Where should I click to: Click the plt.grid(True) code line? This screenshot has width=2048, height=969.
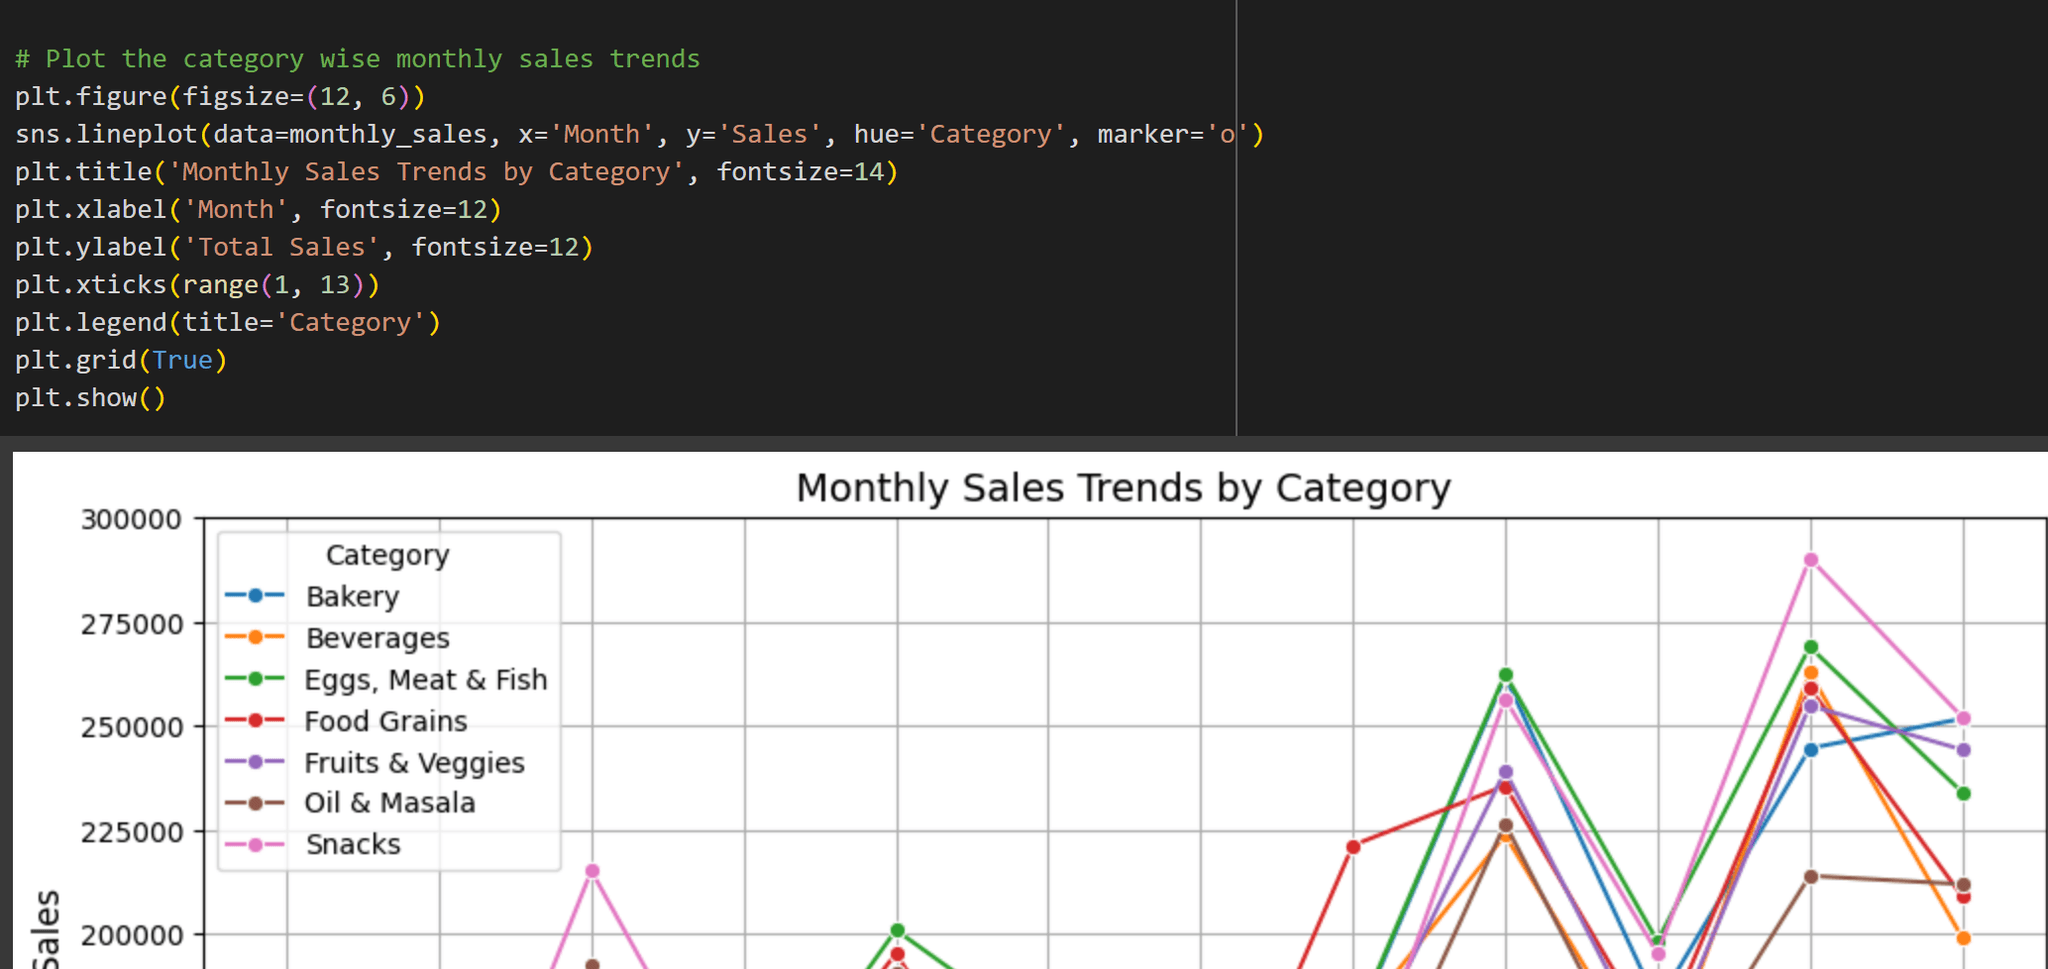(x=121, y=360)
